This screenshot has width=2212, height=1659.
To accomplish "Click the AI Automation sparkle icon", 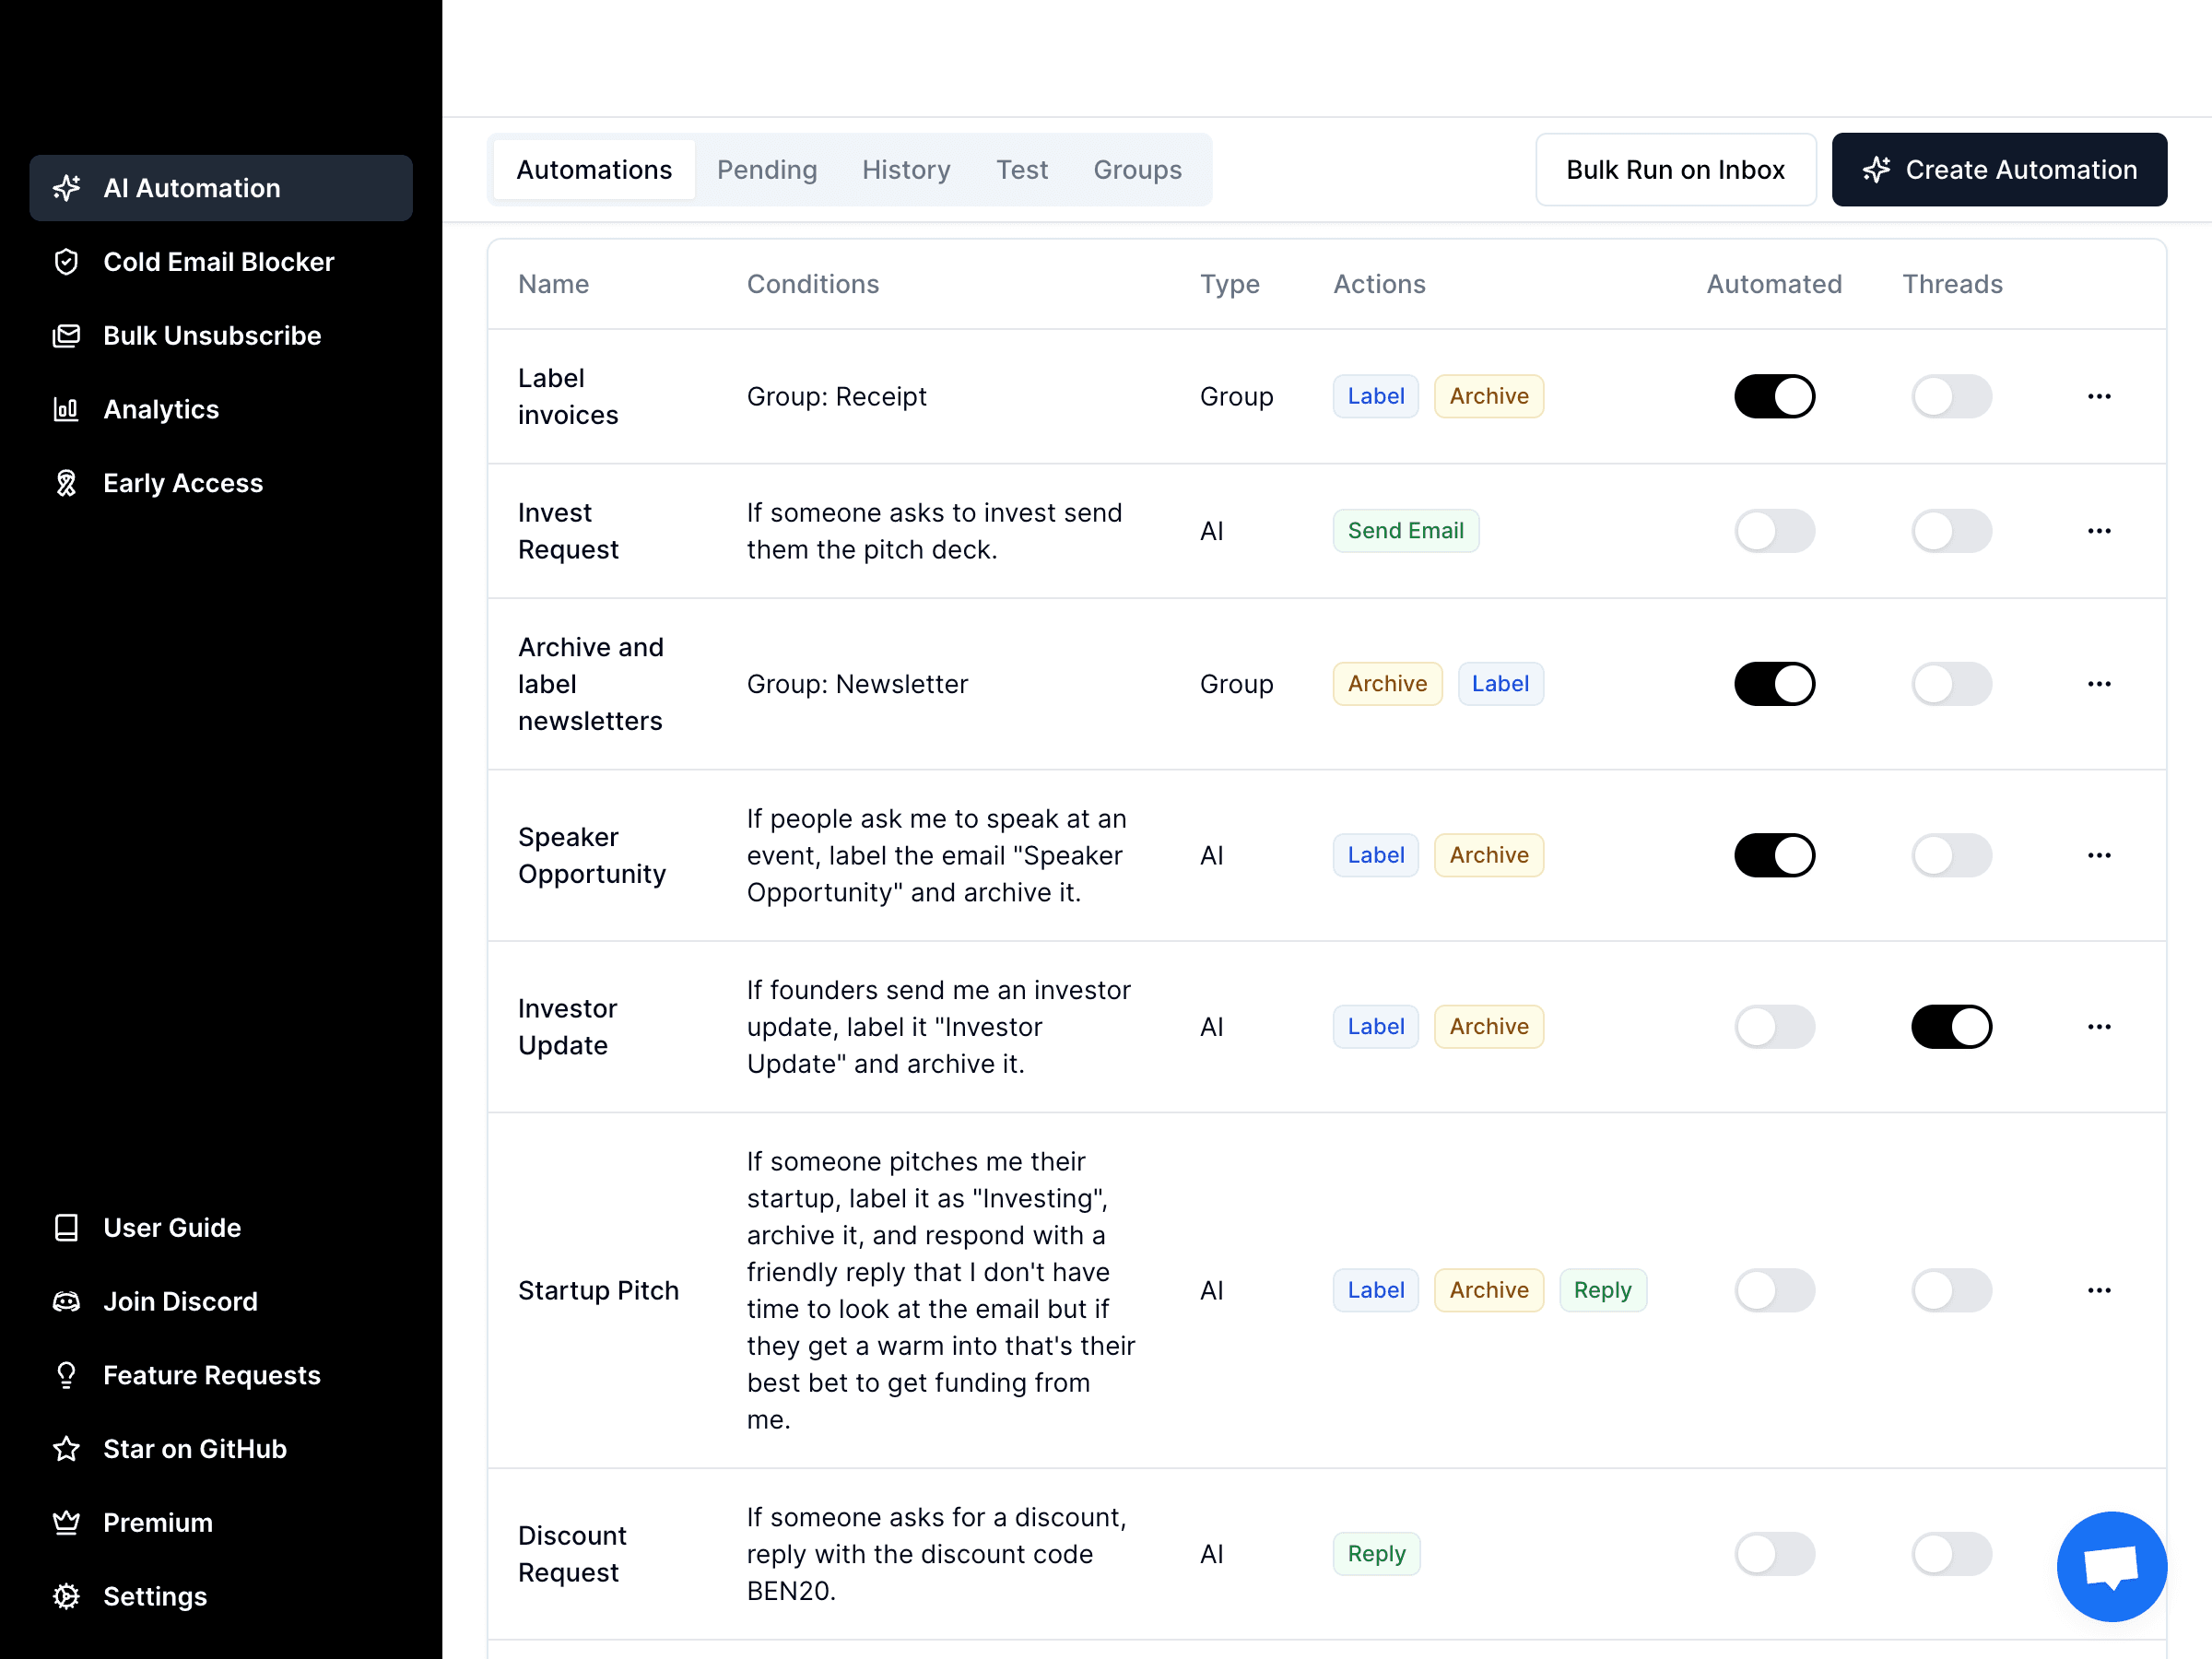I will [66, 188].
